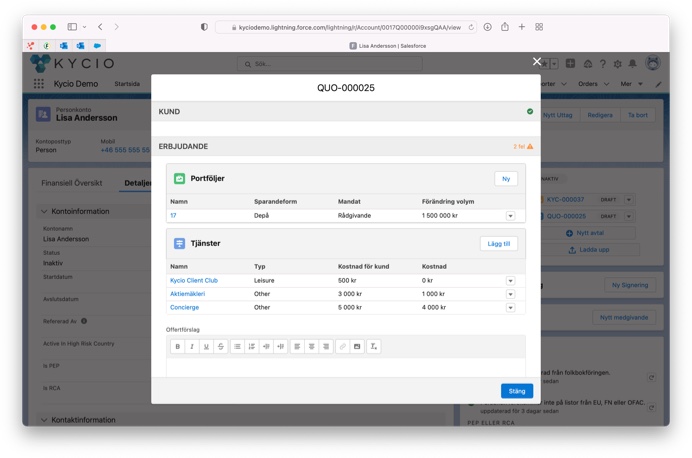Insert numbered list in Offertförslag editor
Image resolution: width=692 pixels, height=458 pixels.
click(252, 346)
